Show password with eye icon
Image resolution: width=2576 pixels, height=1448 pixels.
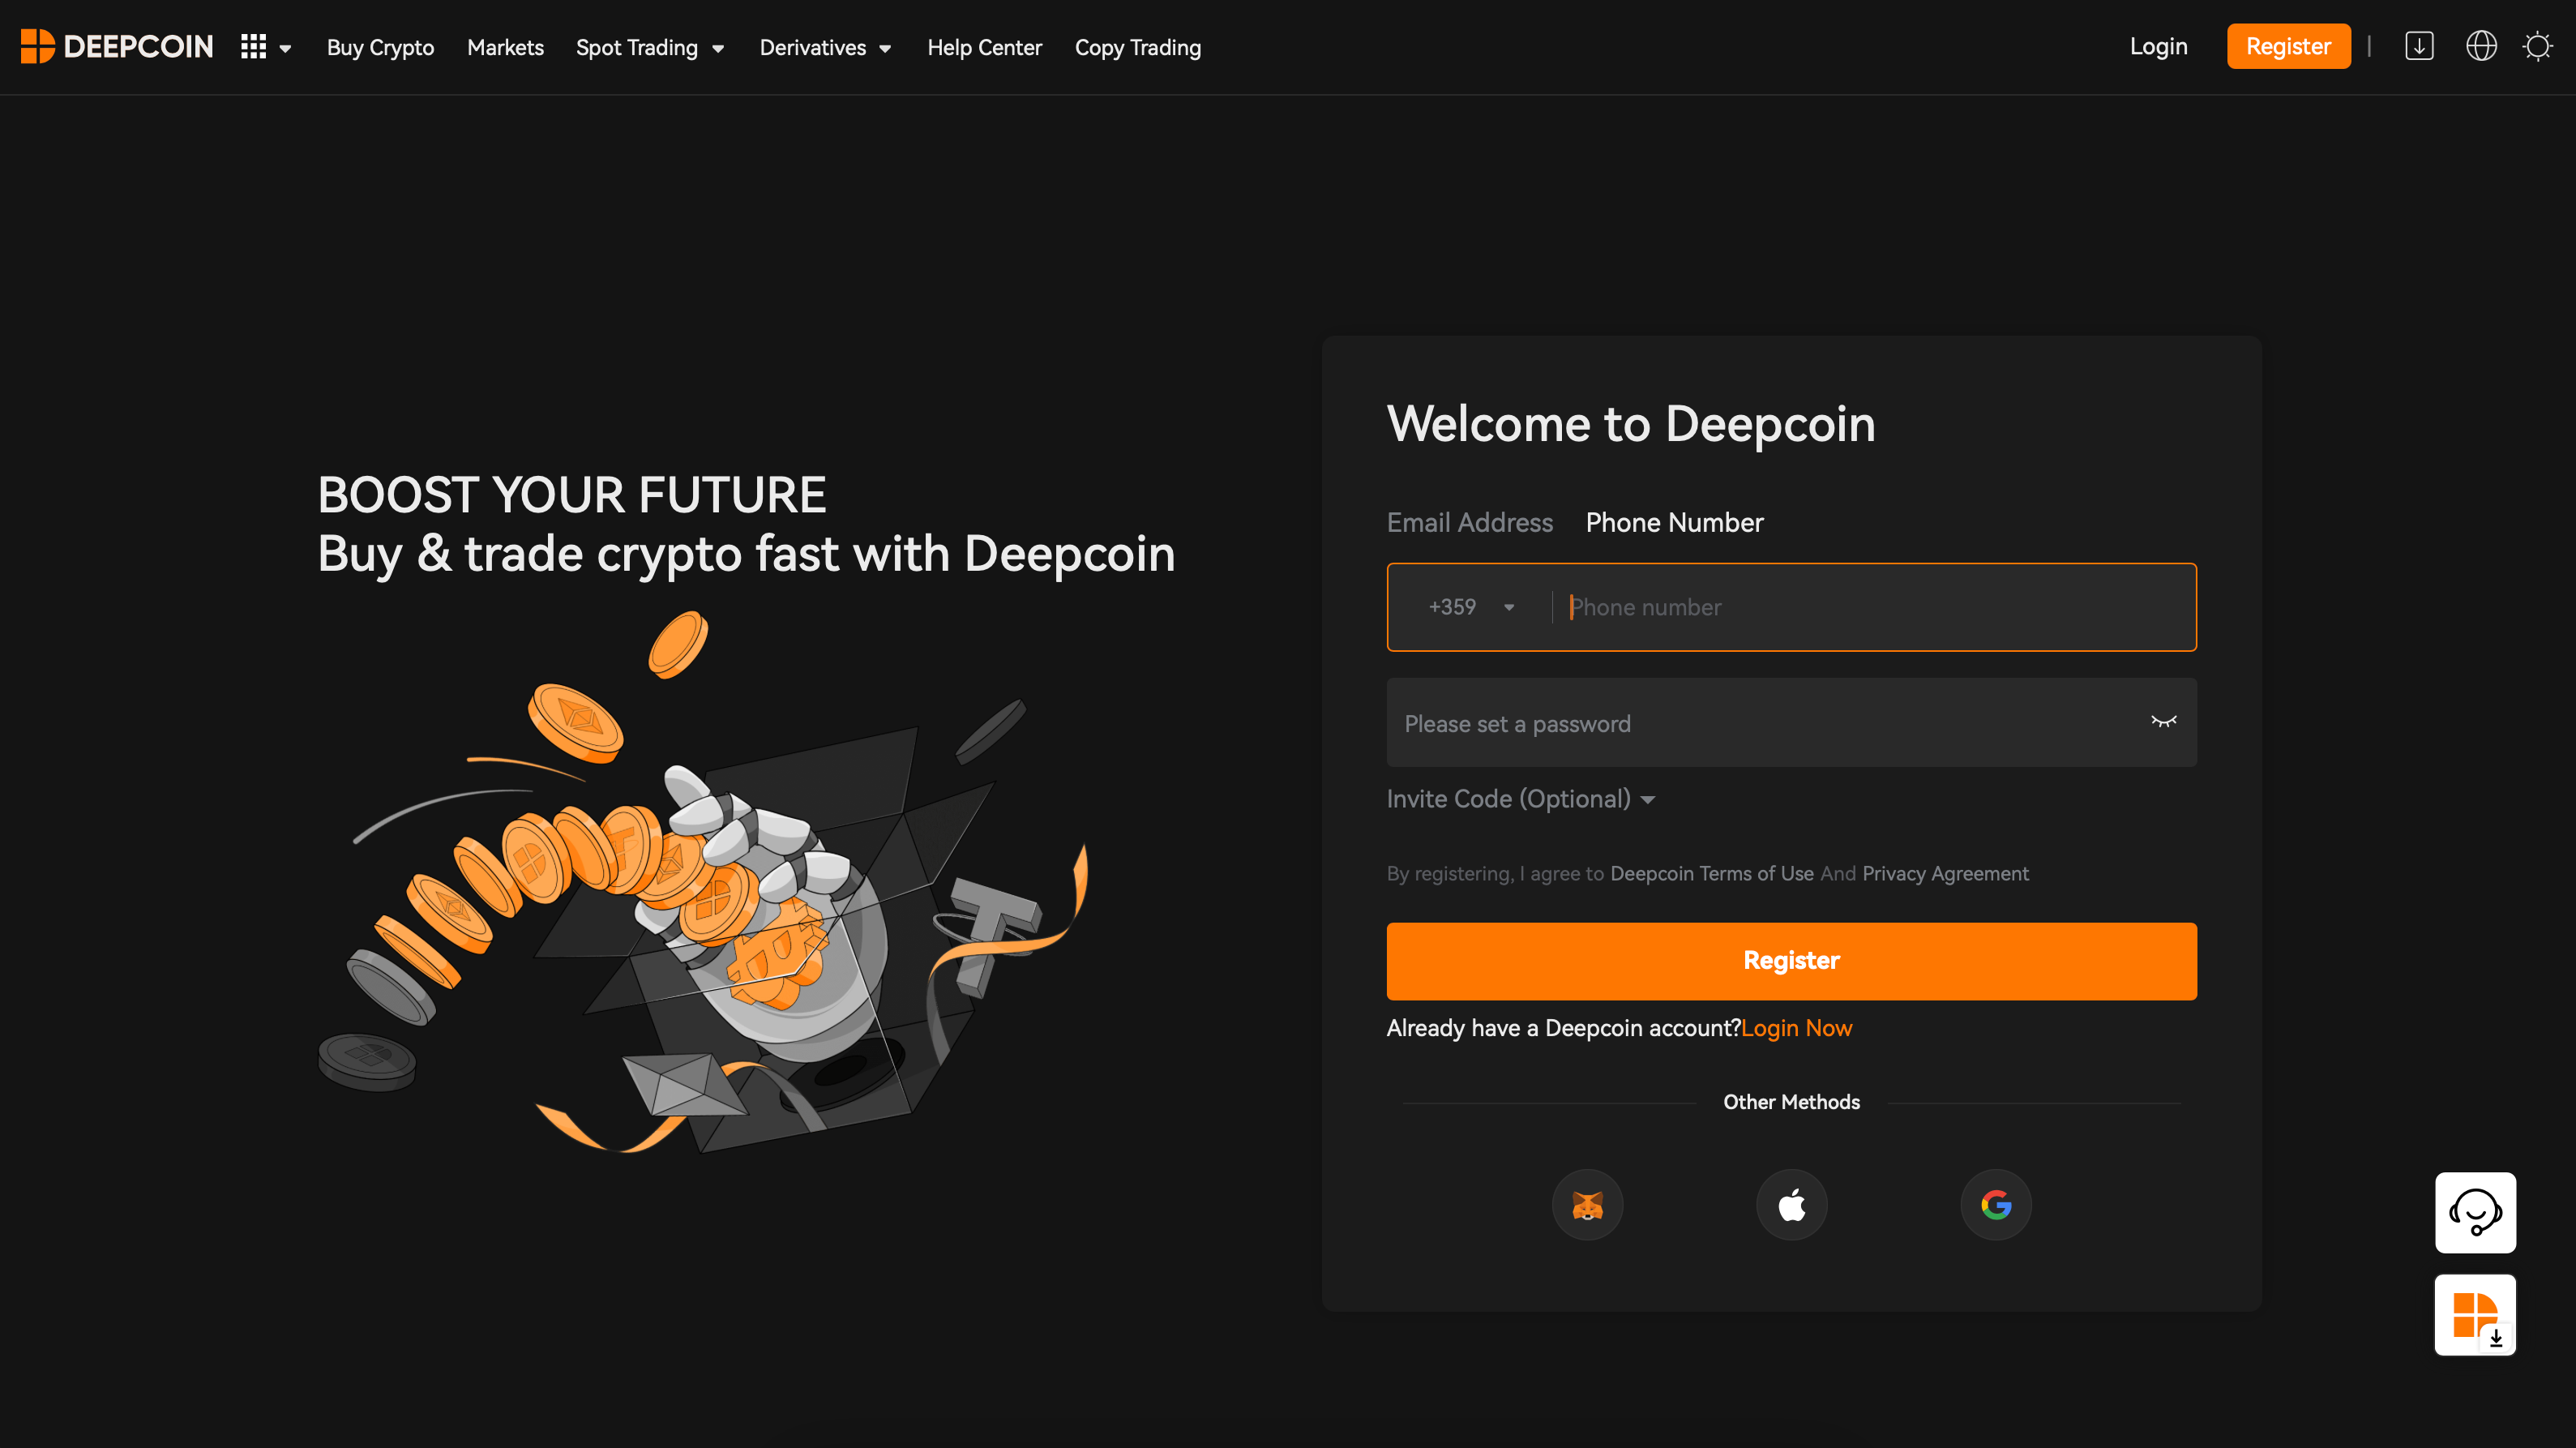[x=2163, y=722]
